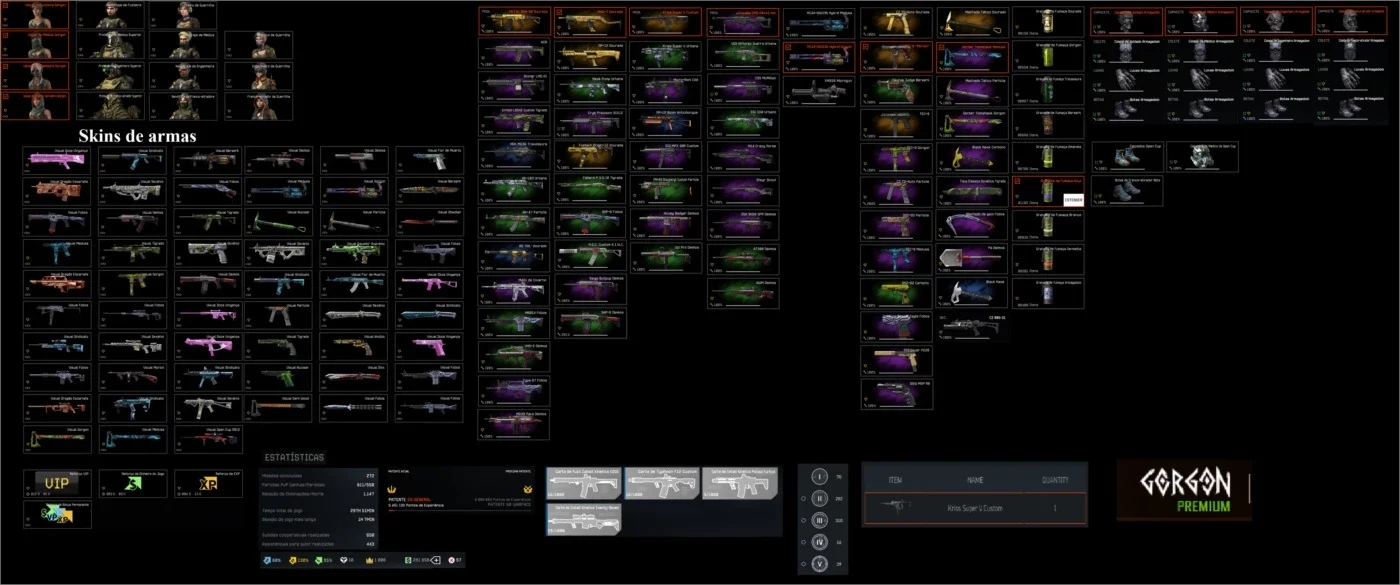This screenshot has height=585, width=1400.
Task: Select the radio button beside tier IV
Action: [x=803, y=542]
